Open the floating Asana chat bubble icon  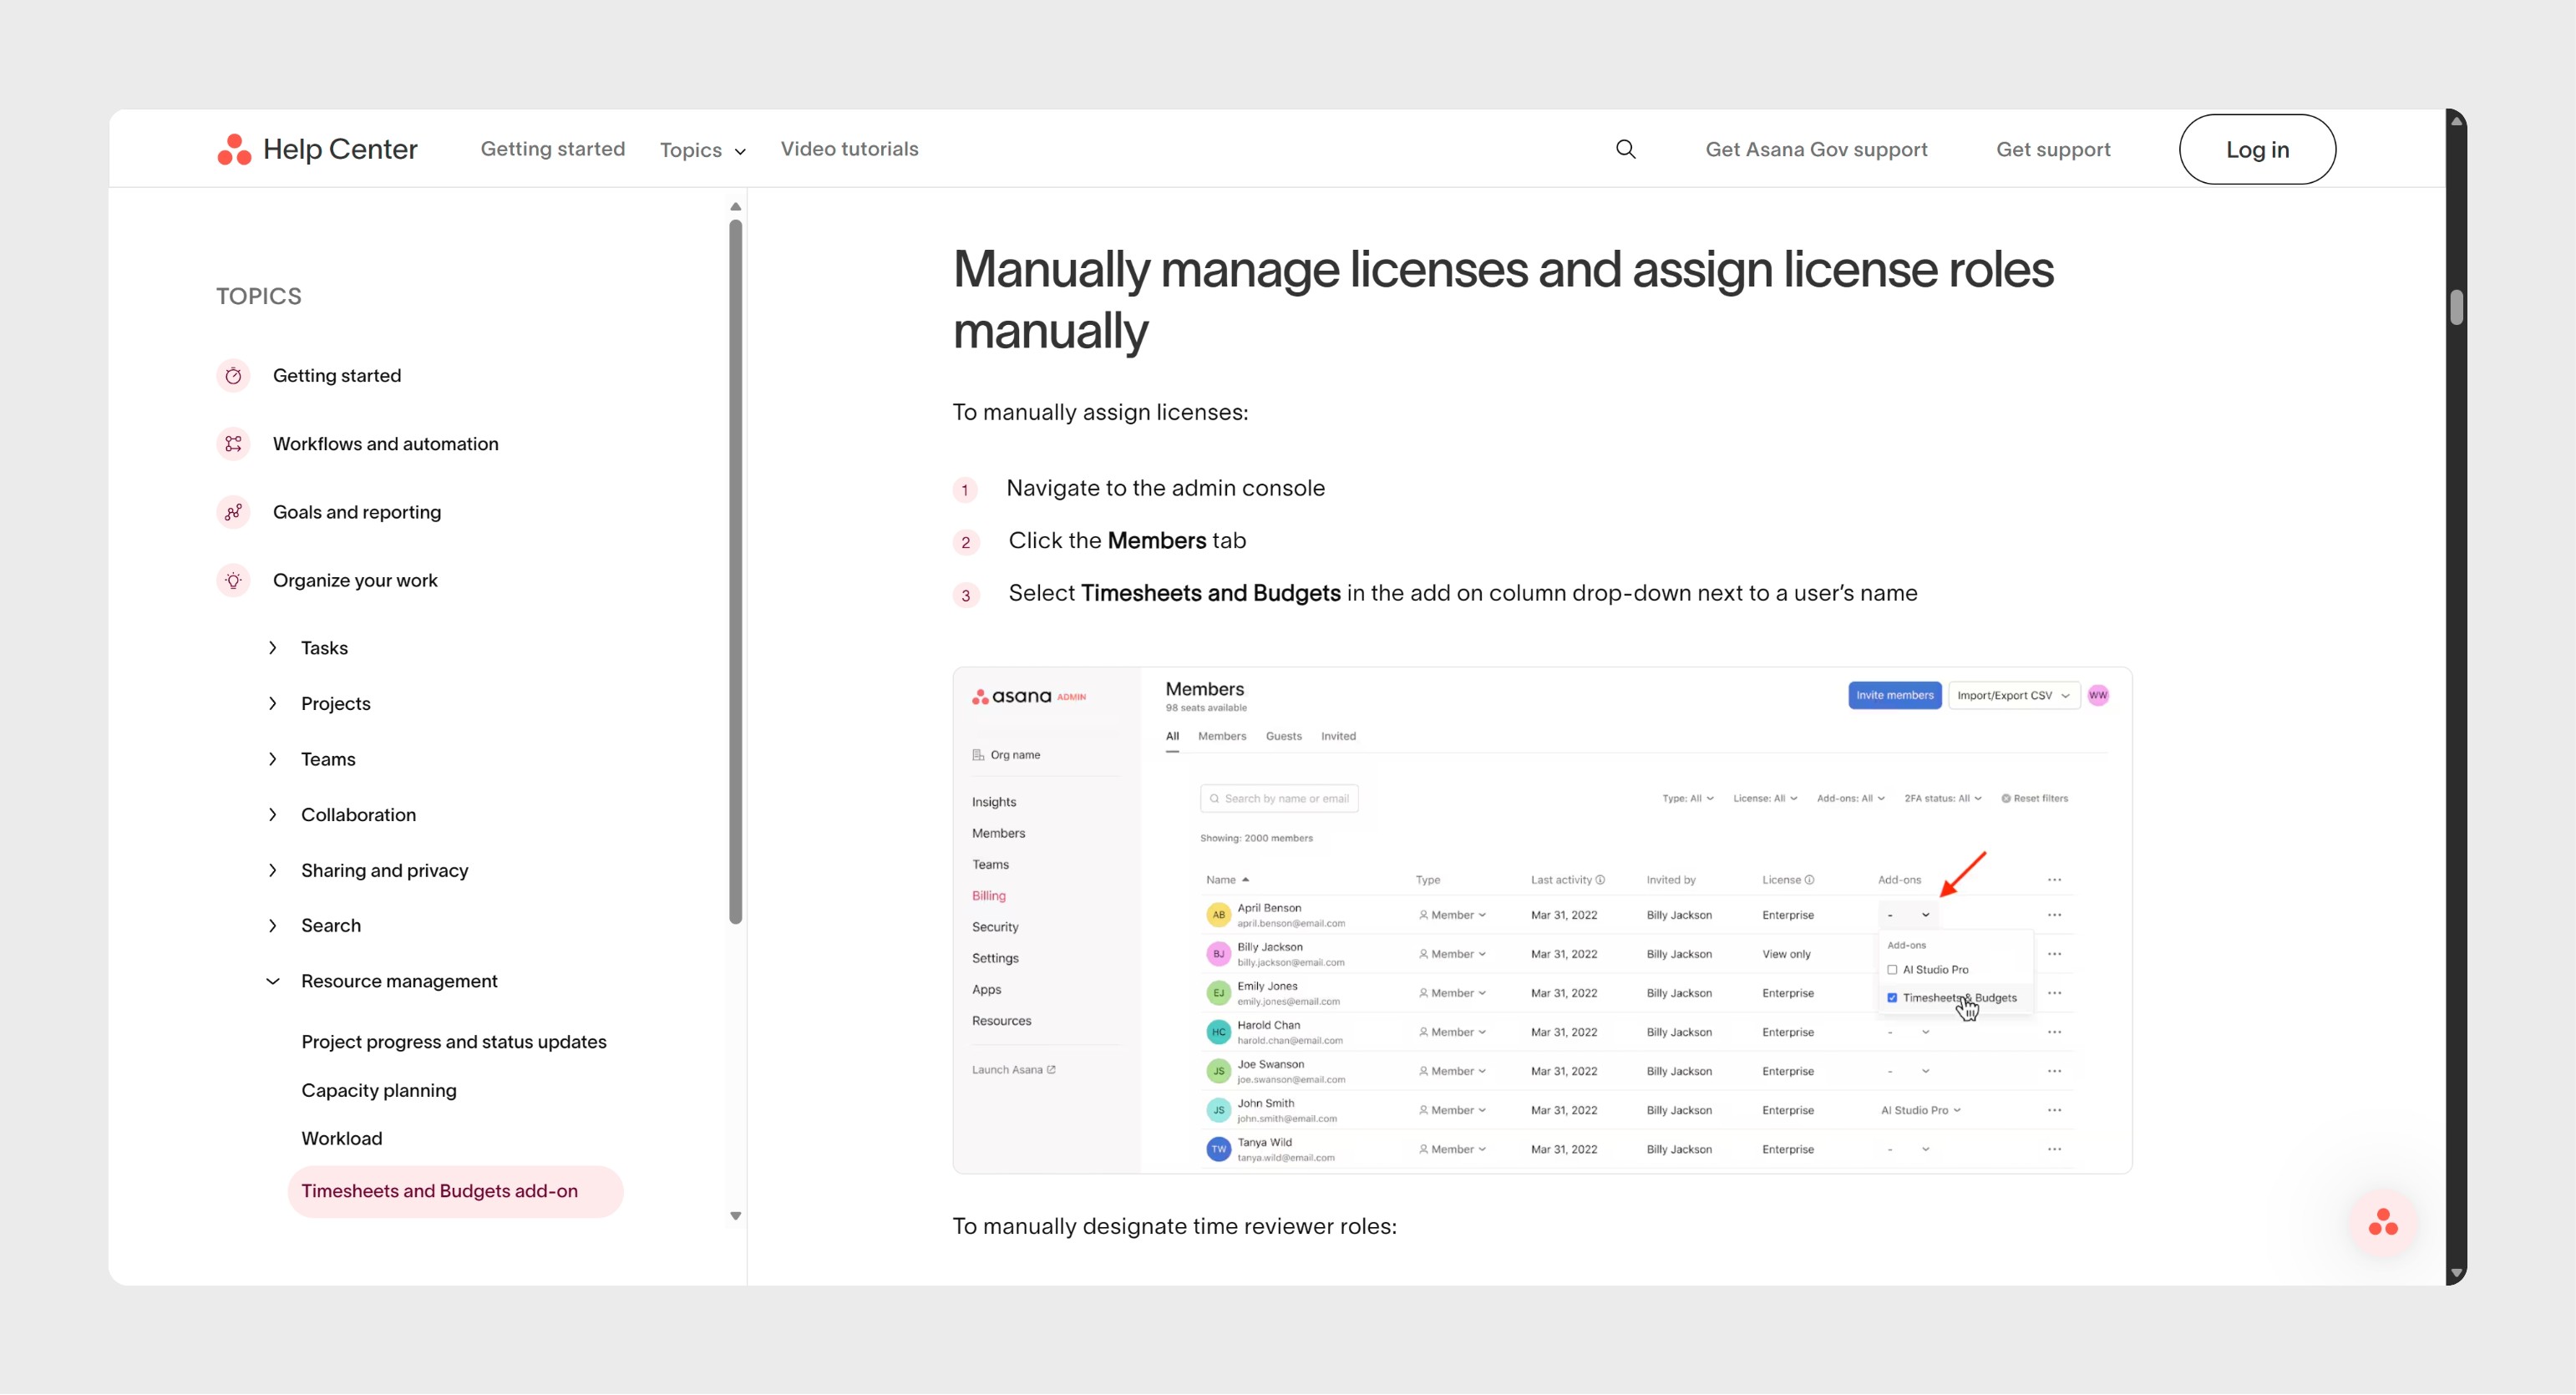pos(2382,1222)
